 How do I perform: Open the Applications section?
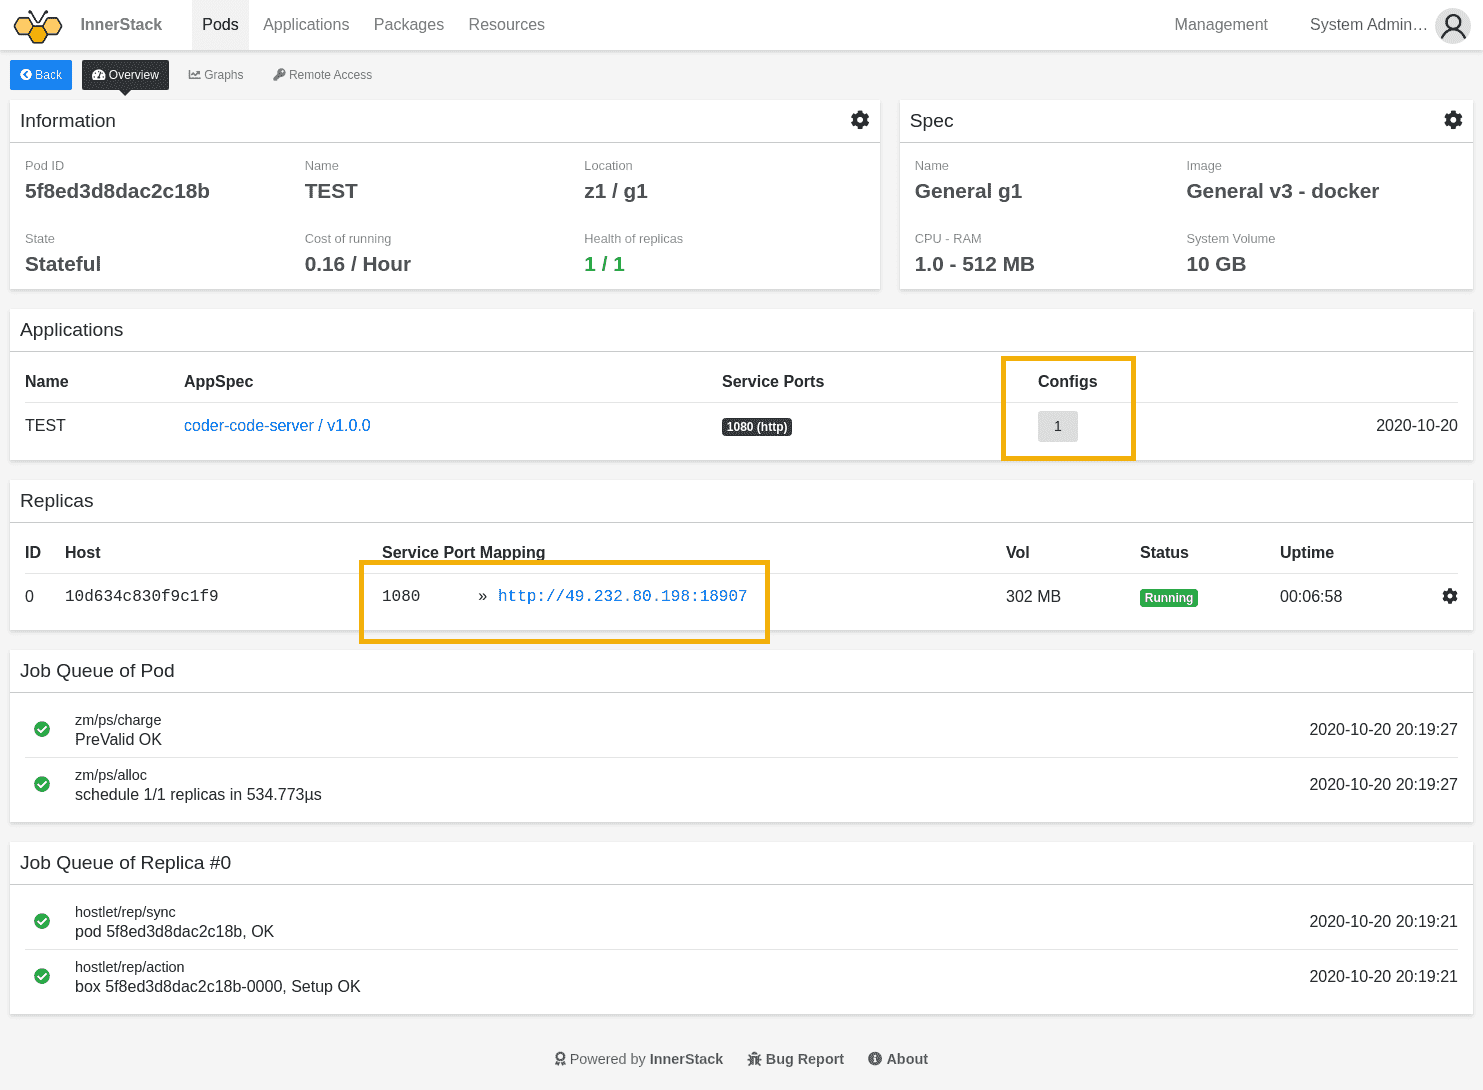coord(305,25)
